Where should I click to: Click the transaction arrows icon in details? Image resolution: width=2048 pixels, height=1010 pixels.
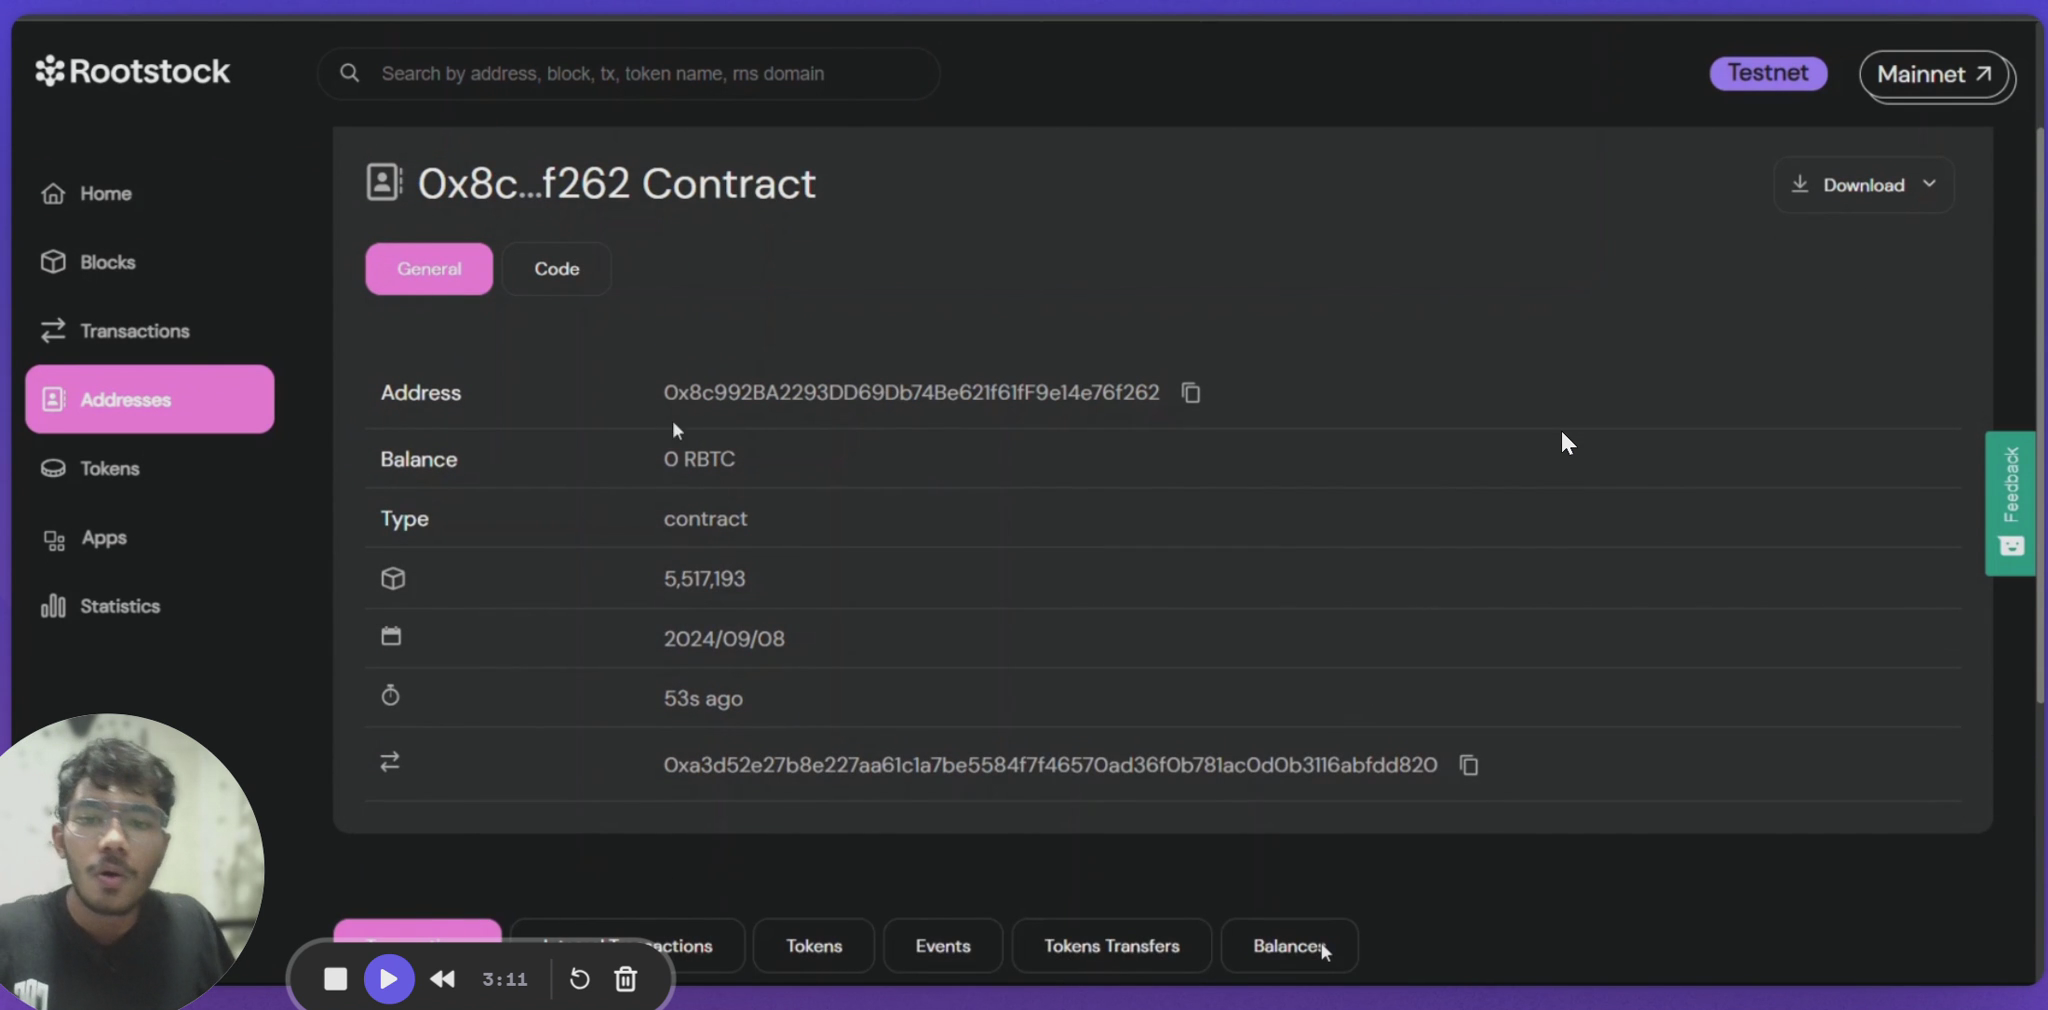(x=390, y=762)
